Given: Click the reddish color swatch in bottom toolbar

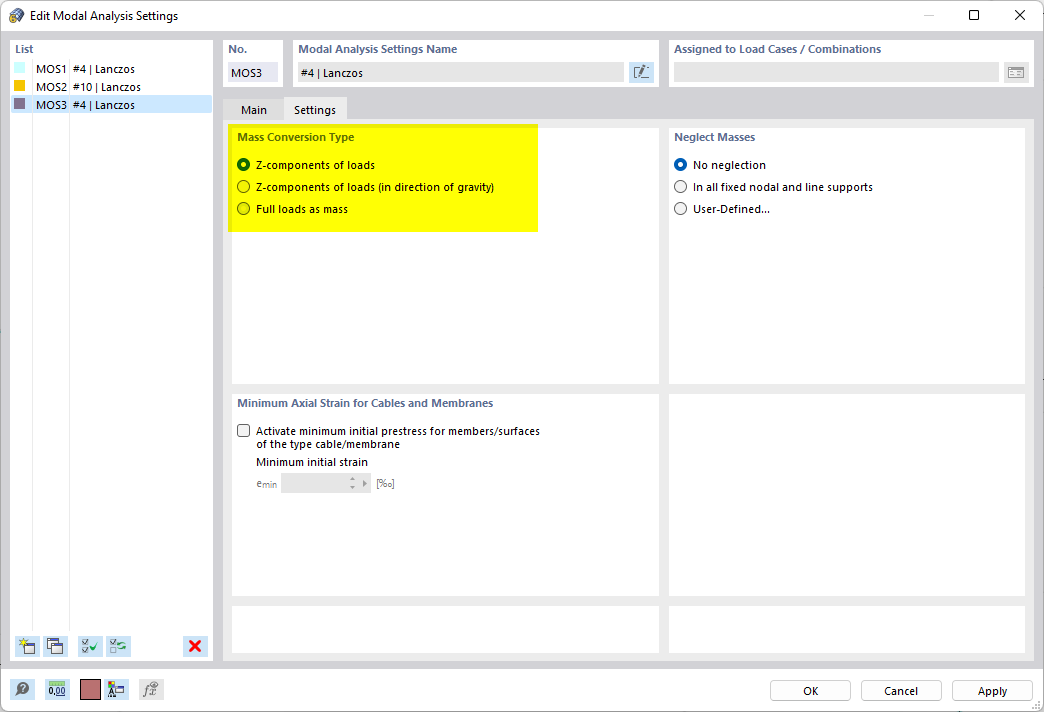Looking at the screenshot, I should point(90,689).
